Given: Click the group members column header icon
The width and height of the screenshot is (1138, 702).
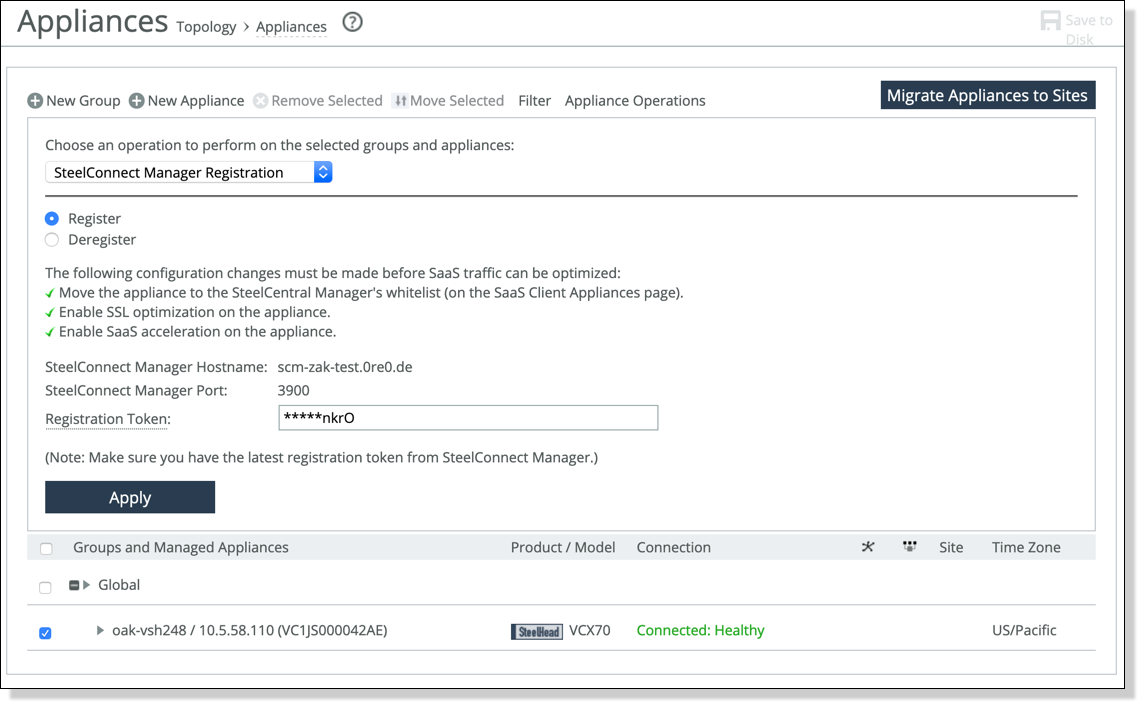Looking at the screenshot, I should click(909, 547).
